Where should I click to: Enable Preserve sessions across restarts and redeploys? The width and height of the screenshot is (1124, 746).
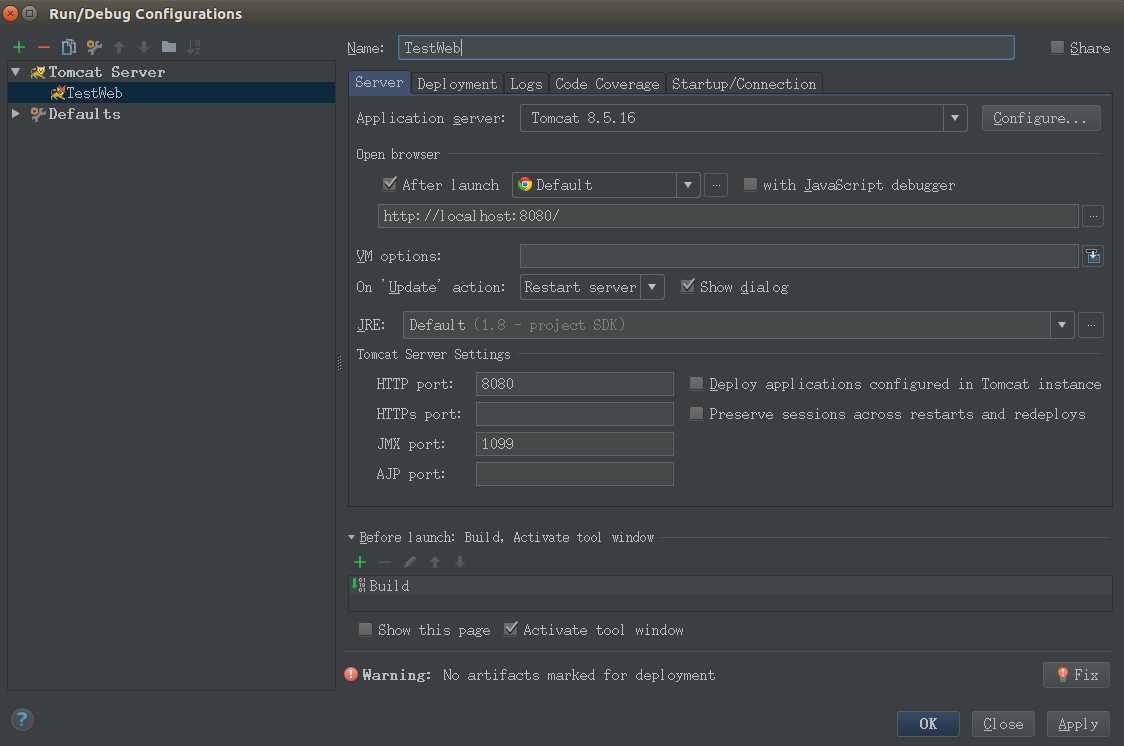tap(696, 413)
